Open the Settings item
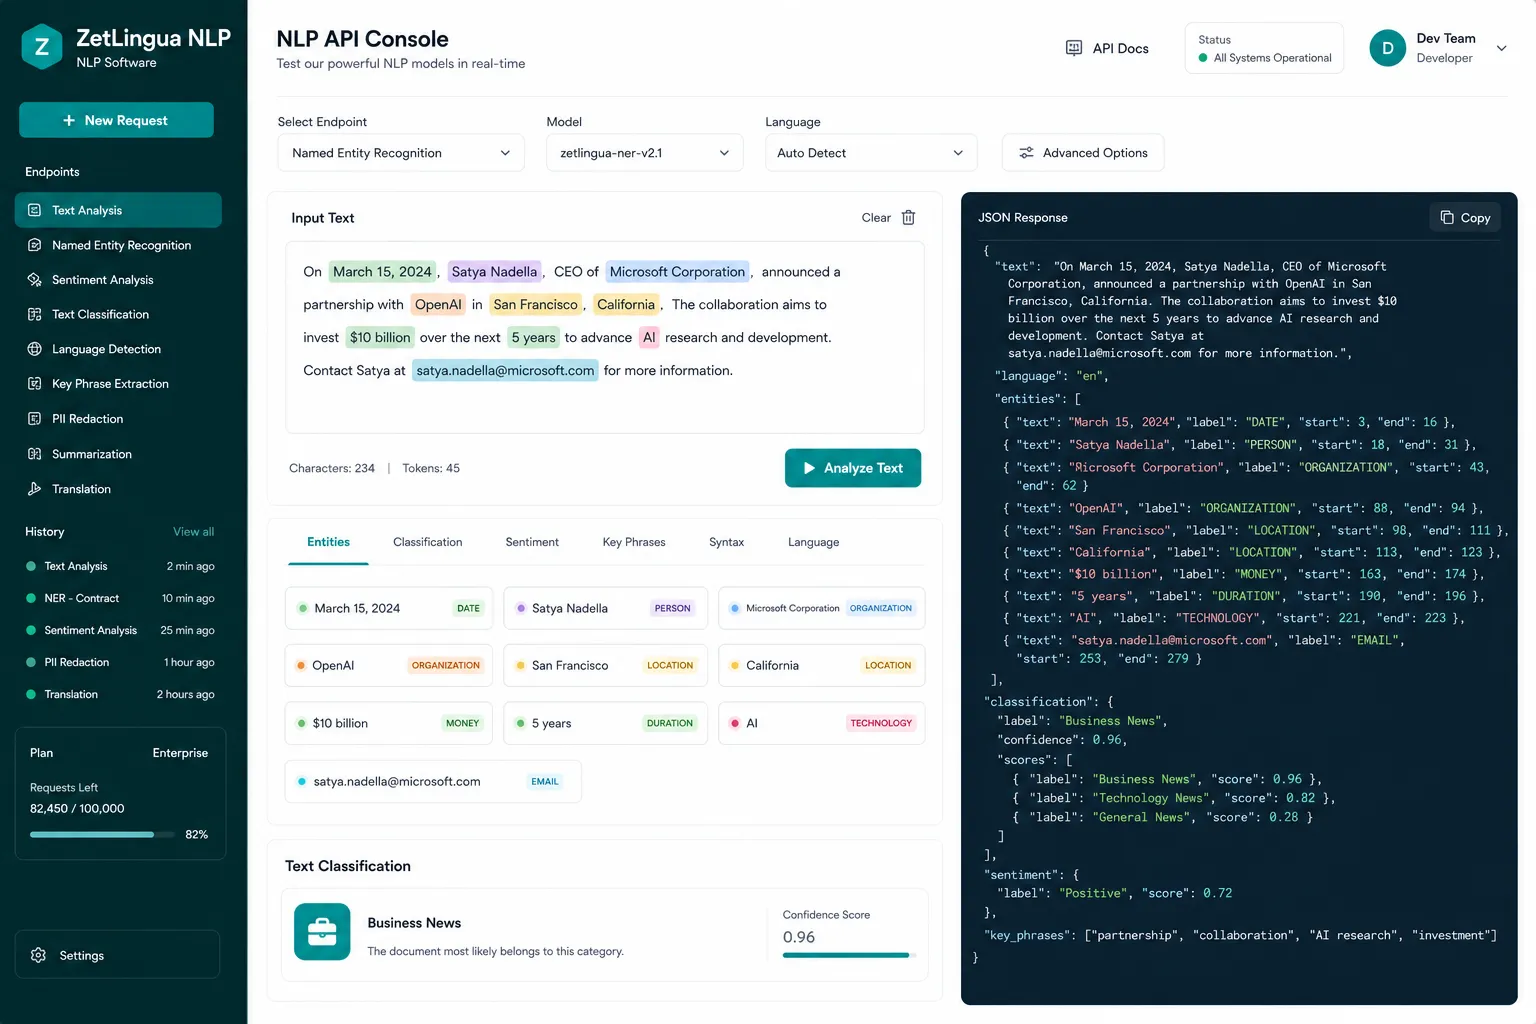The width and height of the screenshot is (1536, 1024). tap(117, 955)
